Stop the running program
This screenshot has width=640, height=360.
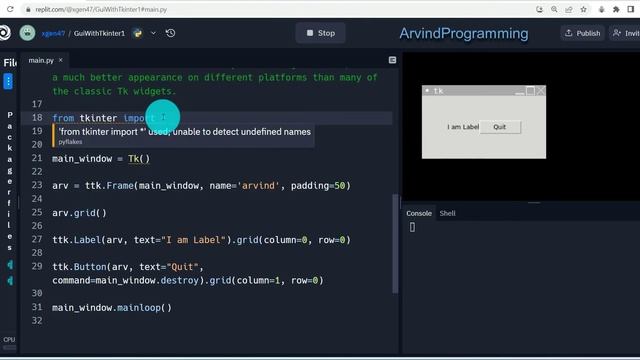[x=320, y=33]
